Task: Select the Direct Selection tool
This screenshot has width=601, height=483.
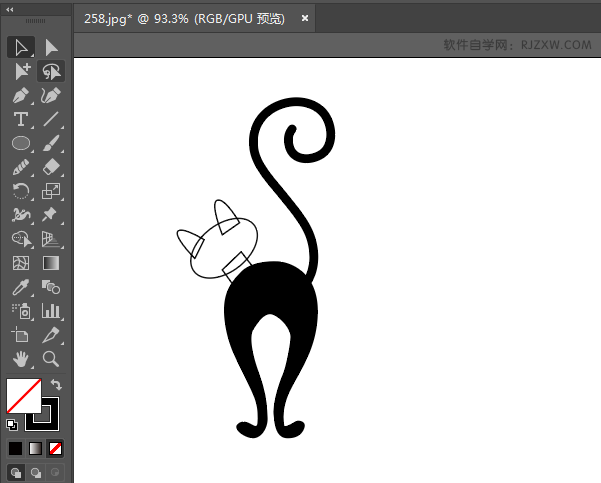Action: pyautogui.click(x=51, y=48)
